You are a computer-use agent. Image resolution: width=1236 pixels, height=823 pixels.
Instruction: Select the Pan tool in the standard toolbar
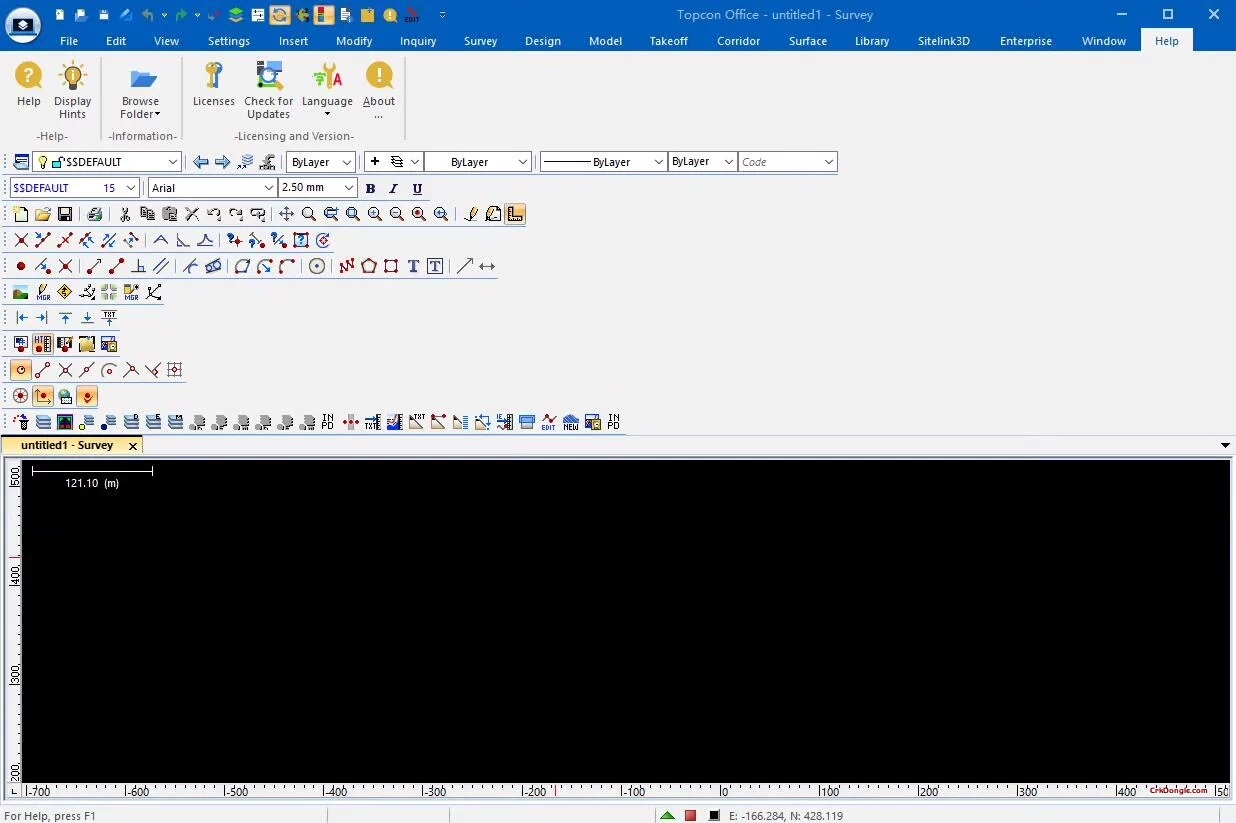[285, 213]
